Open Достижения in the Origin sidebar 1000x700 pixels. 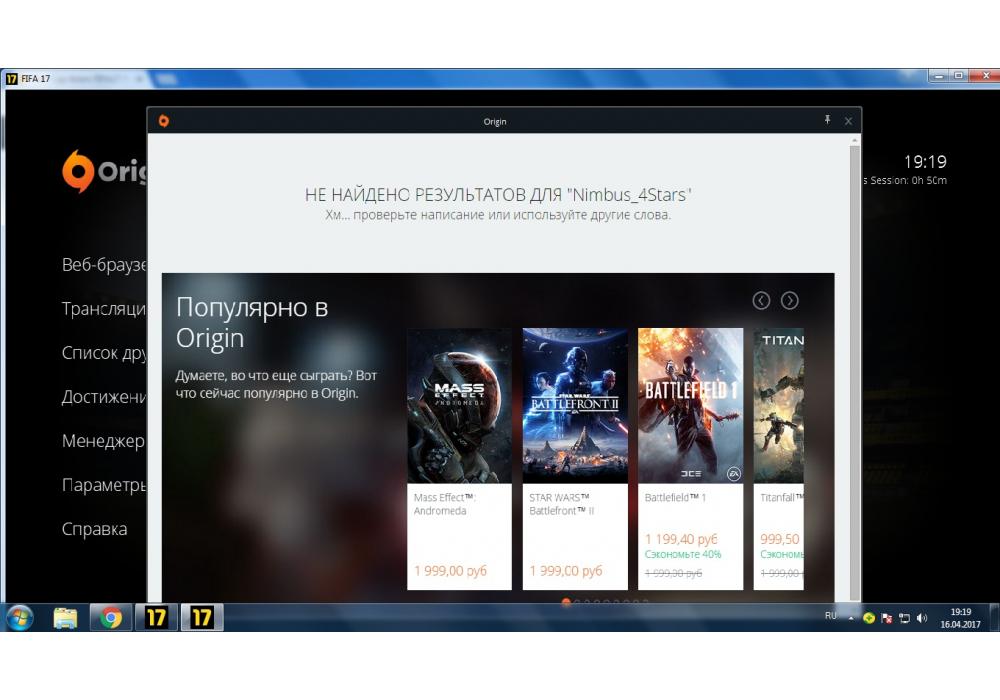click(x=104, y=397)
